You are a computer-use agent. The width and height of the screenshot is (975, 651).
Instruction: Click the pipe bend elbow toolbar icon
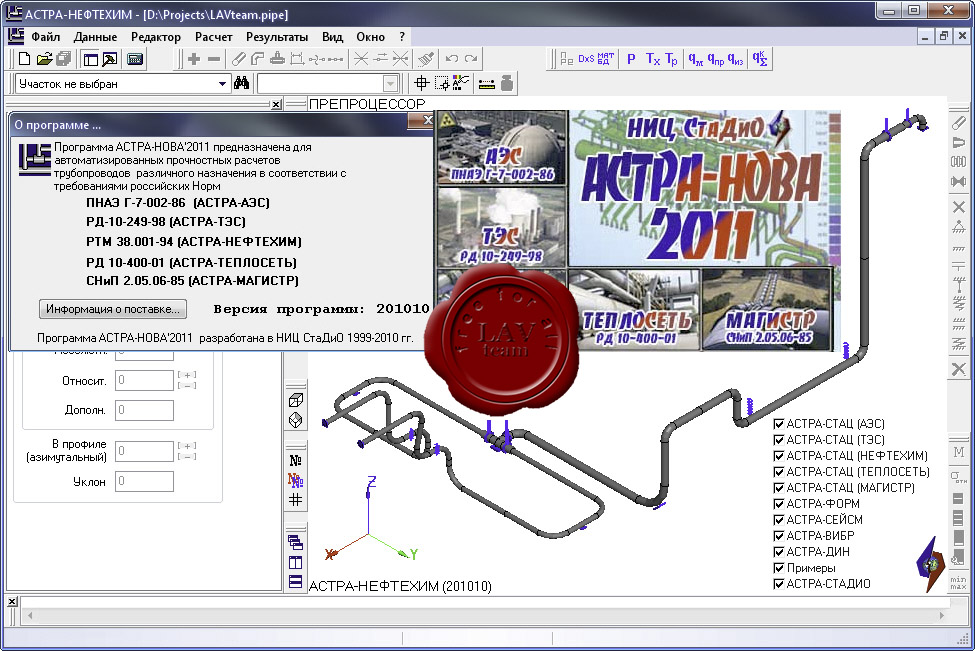257,59
